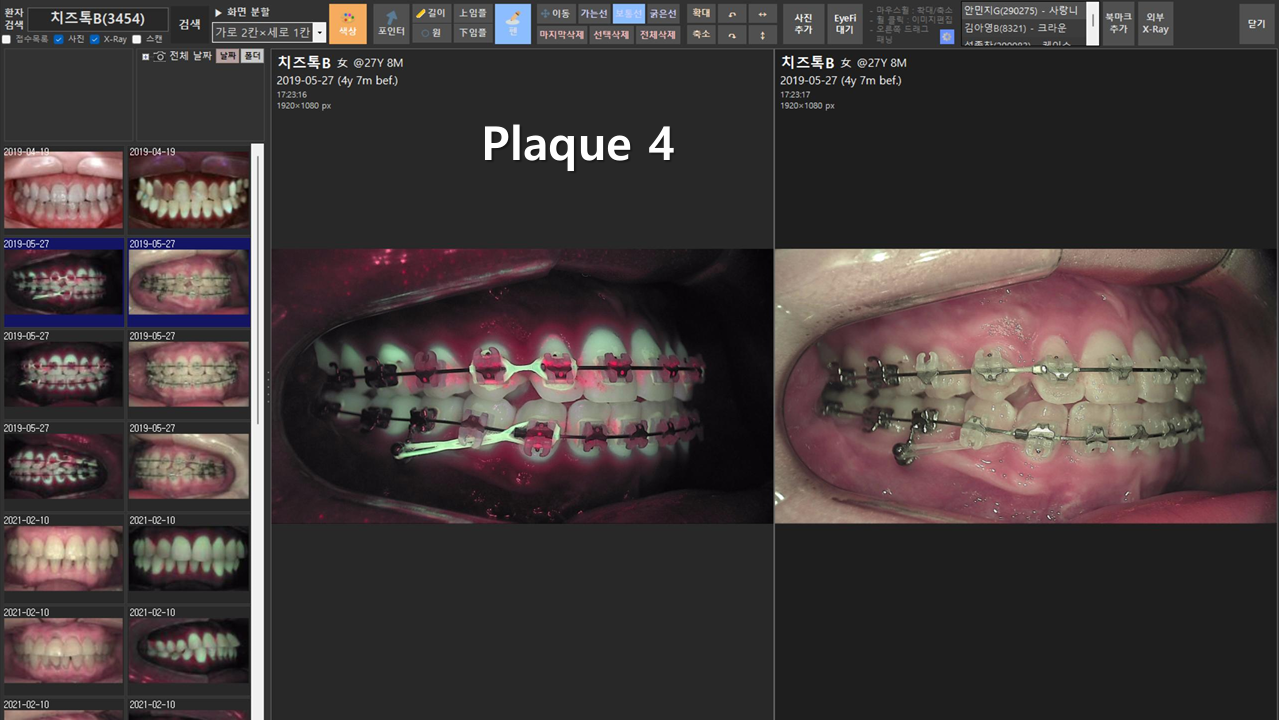The width and height of the screenshot is (1279, 720).
Task: Click the EyeFi 대기 button
Action: click(x=845, y=24)
